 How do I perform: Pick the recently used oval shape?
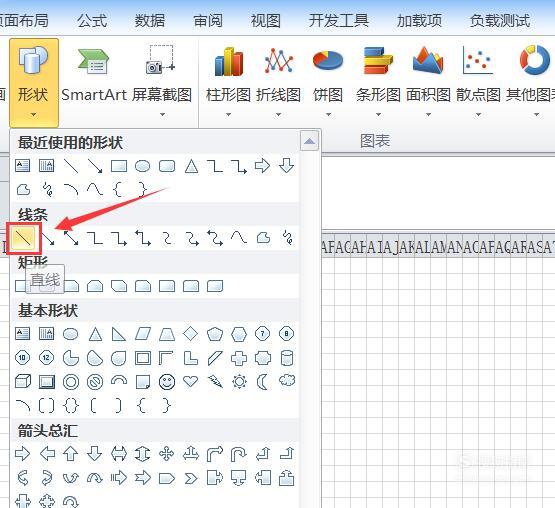pos(143,166)
